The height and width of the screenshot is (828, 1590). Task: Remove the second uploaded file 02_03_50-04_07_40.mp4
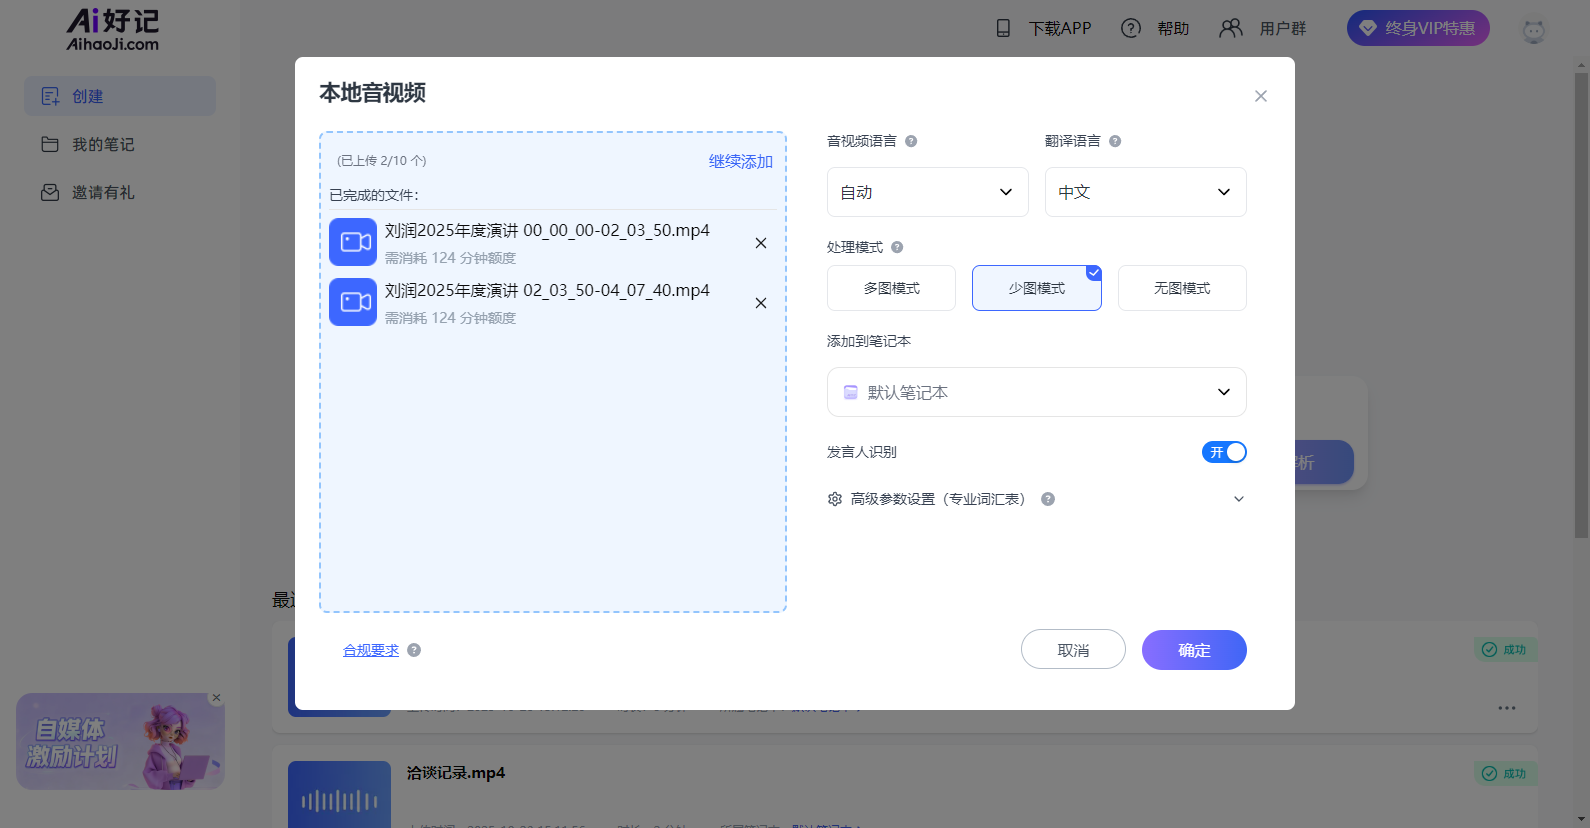[x=761, y=303]
